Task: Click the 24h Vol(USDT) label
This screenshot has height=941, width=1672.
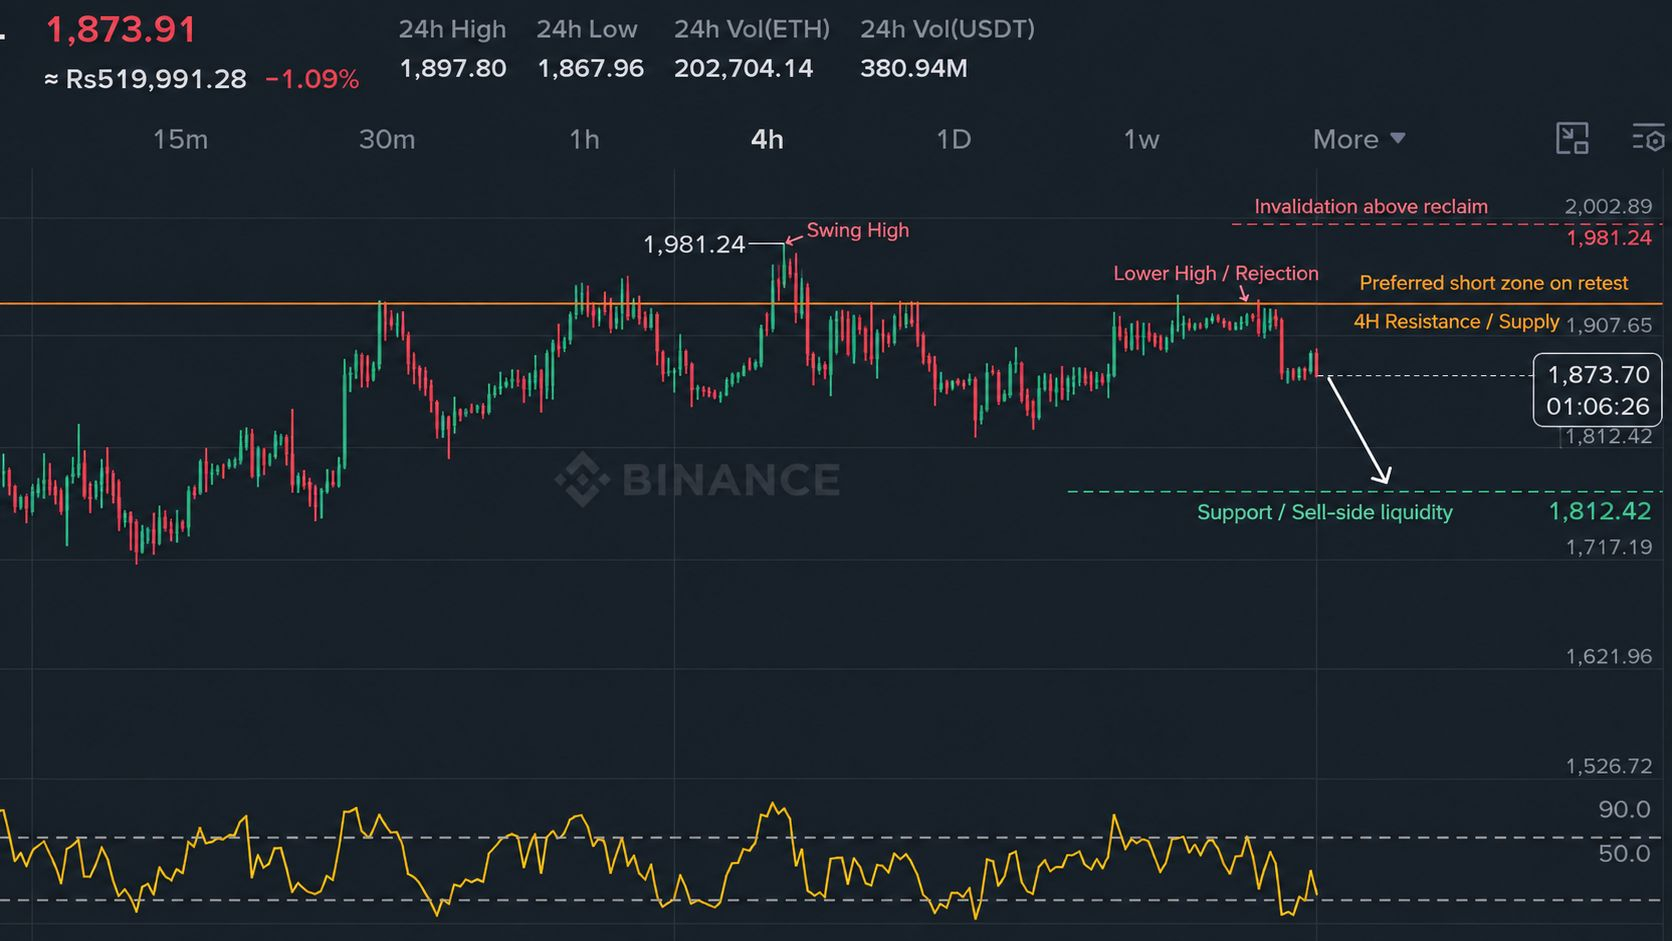Action: pos(948,29)
